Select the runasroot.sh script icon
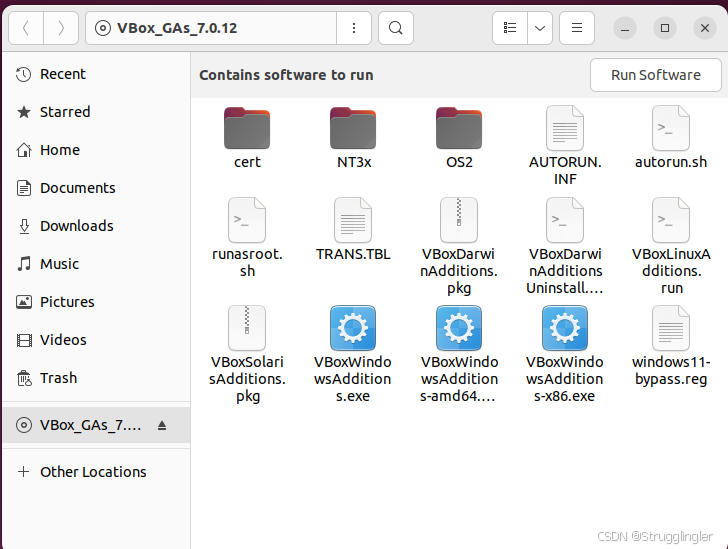This screenshot has width=728, height=549. tap(247, 220)
